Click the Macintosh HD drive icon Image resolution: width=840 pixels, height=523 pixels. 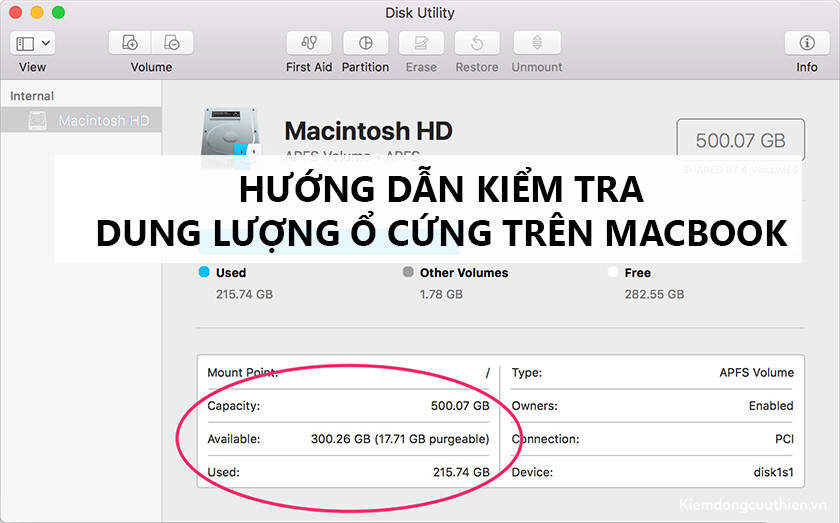coord(231,137)
